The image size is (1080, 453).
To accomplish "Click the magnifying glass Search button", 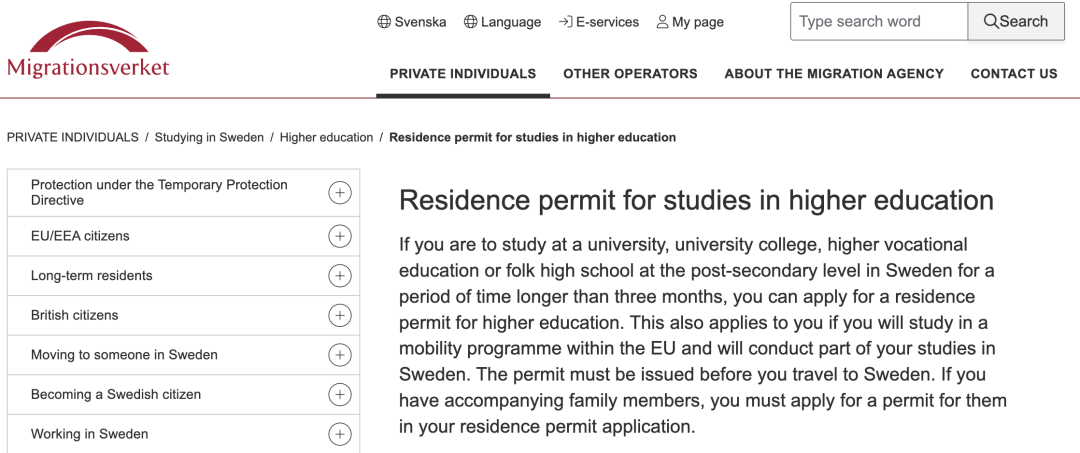I will [1016, 21].
